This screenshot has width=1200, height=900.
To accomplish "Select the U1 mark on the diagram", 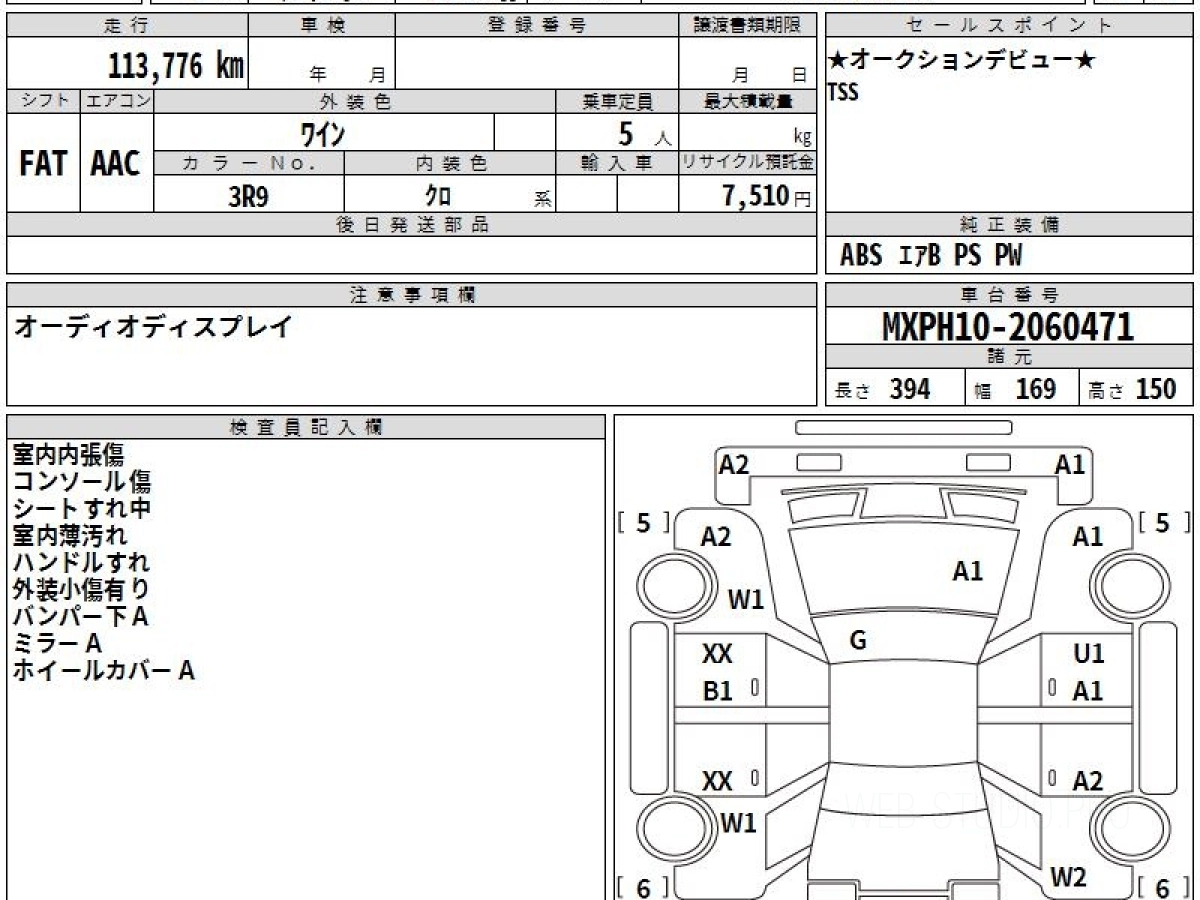I will [x=1088, y=654].
